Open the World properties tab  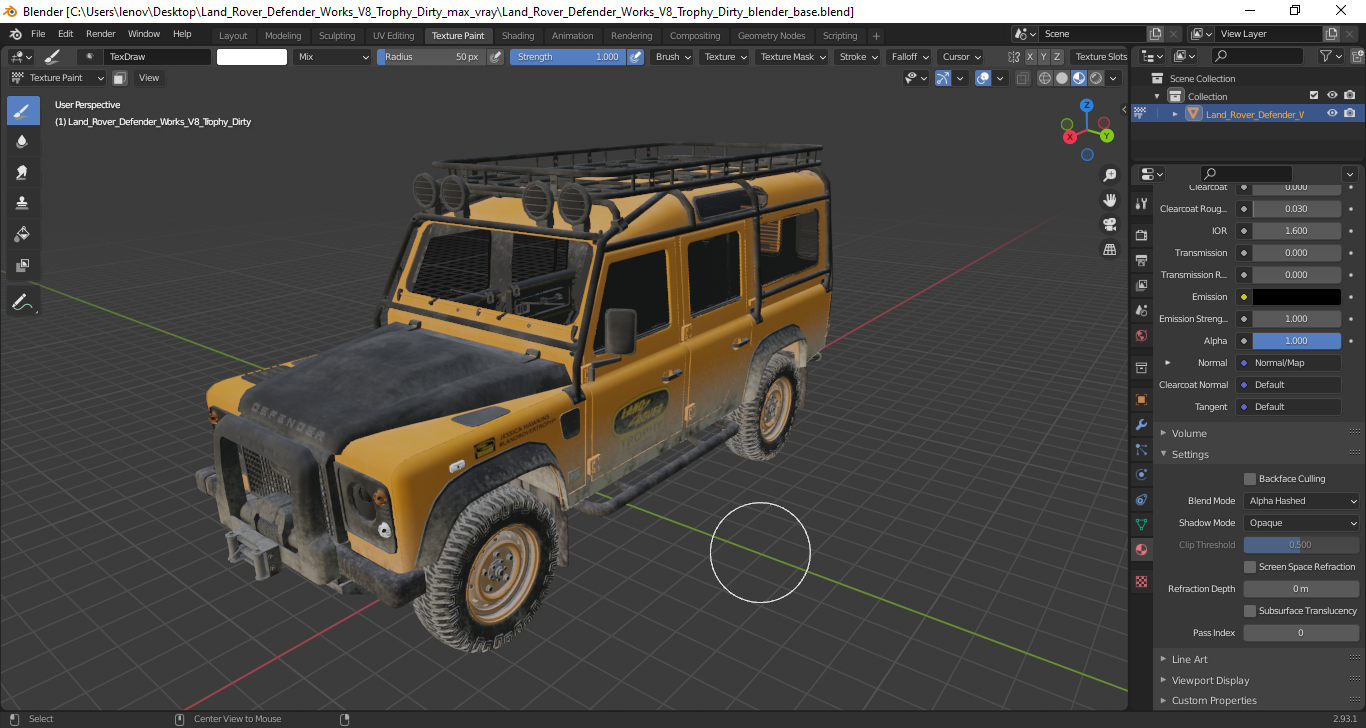(1141, 335)
